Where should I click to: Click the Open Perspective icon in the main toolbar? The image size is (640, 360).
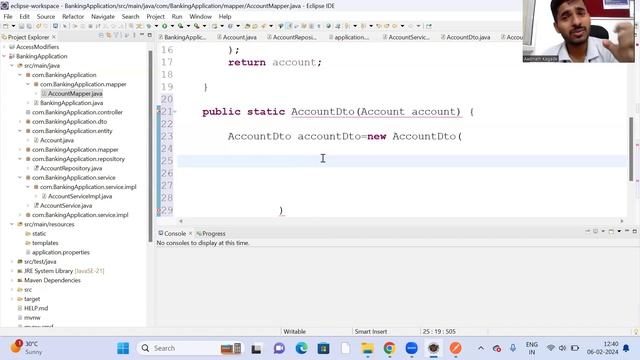point(429,26)
